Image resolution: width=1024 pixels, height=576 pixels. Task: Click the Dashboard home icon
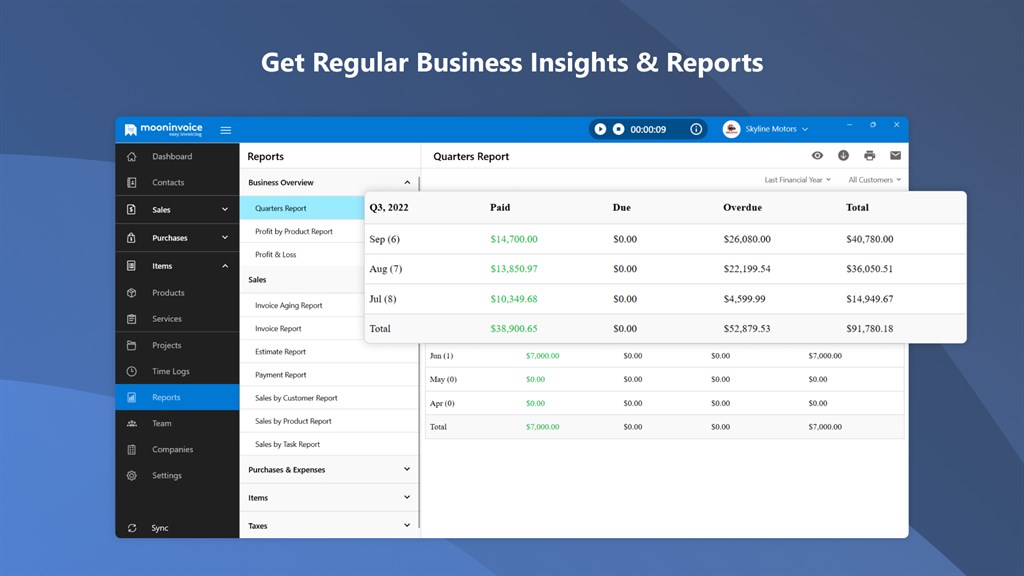pyautogui.click(x=131, y=157)
